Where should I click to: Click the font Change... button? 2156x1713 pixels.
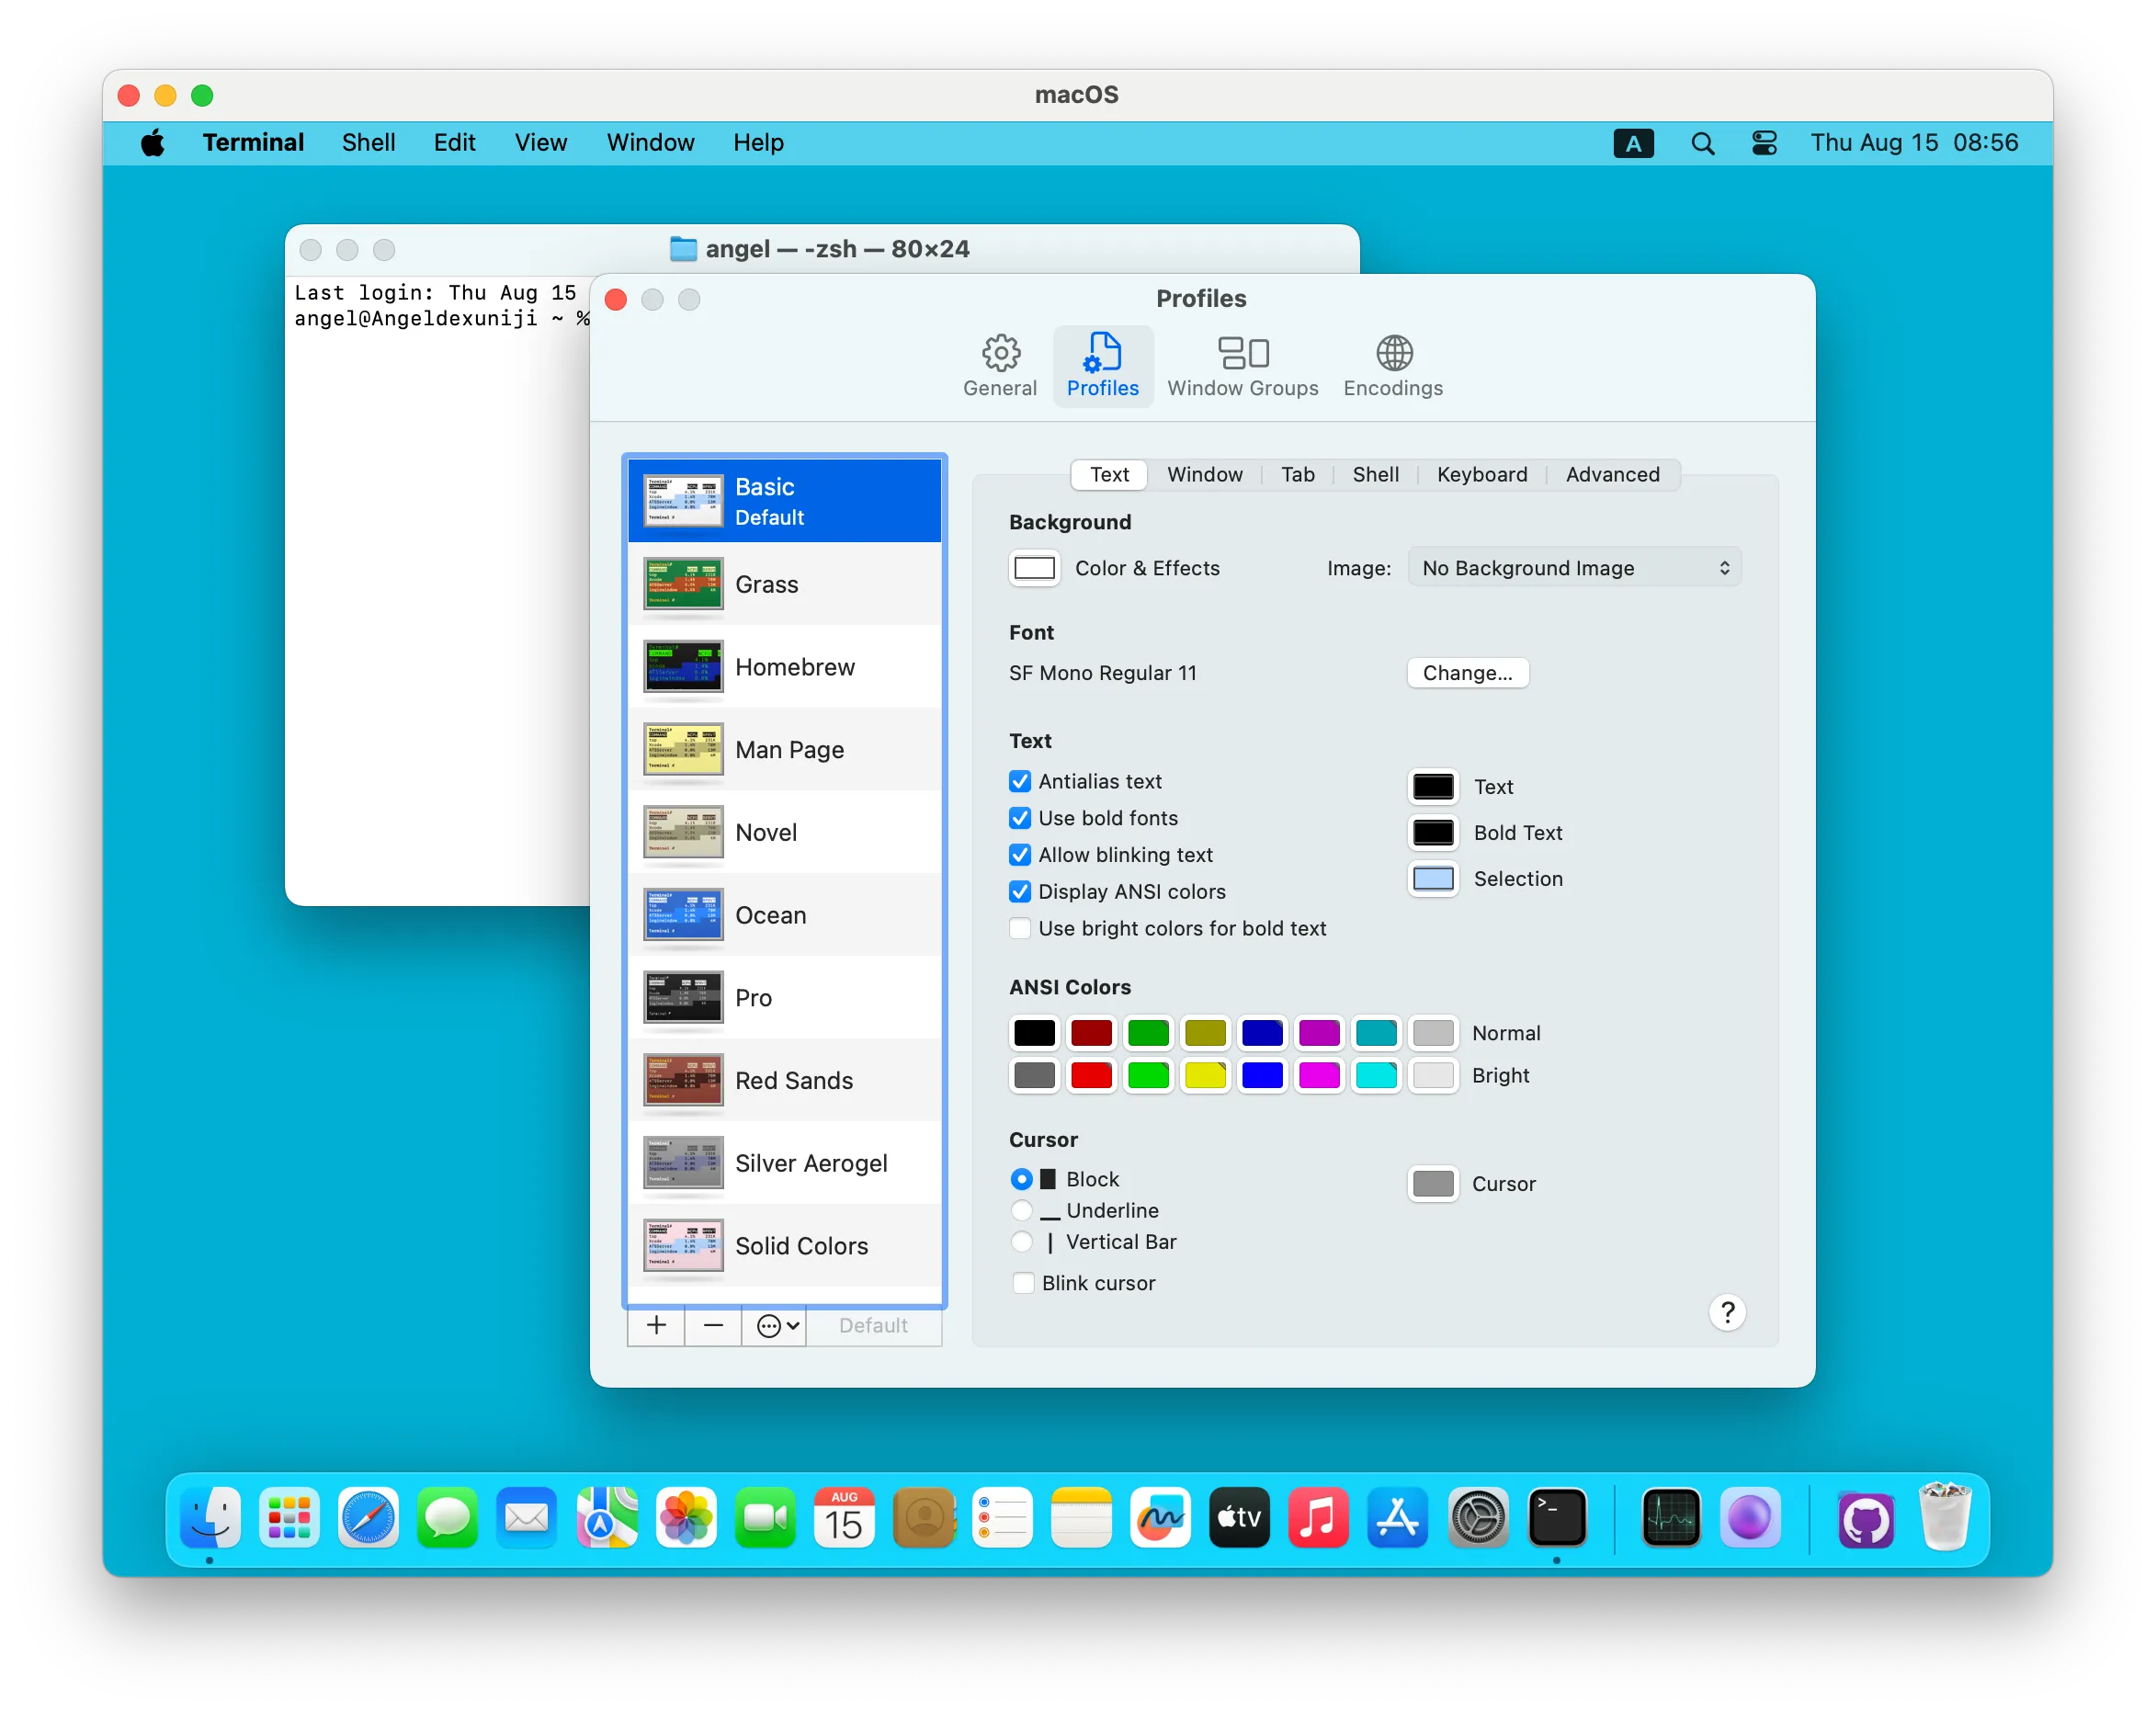(x=1467, y=673)
